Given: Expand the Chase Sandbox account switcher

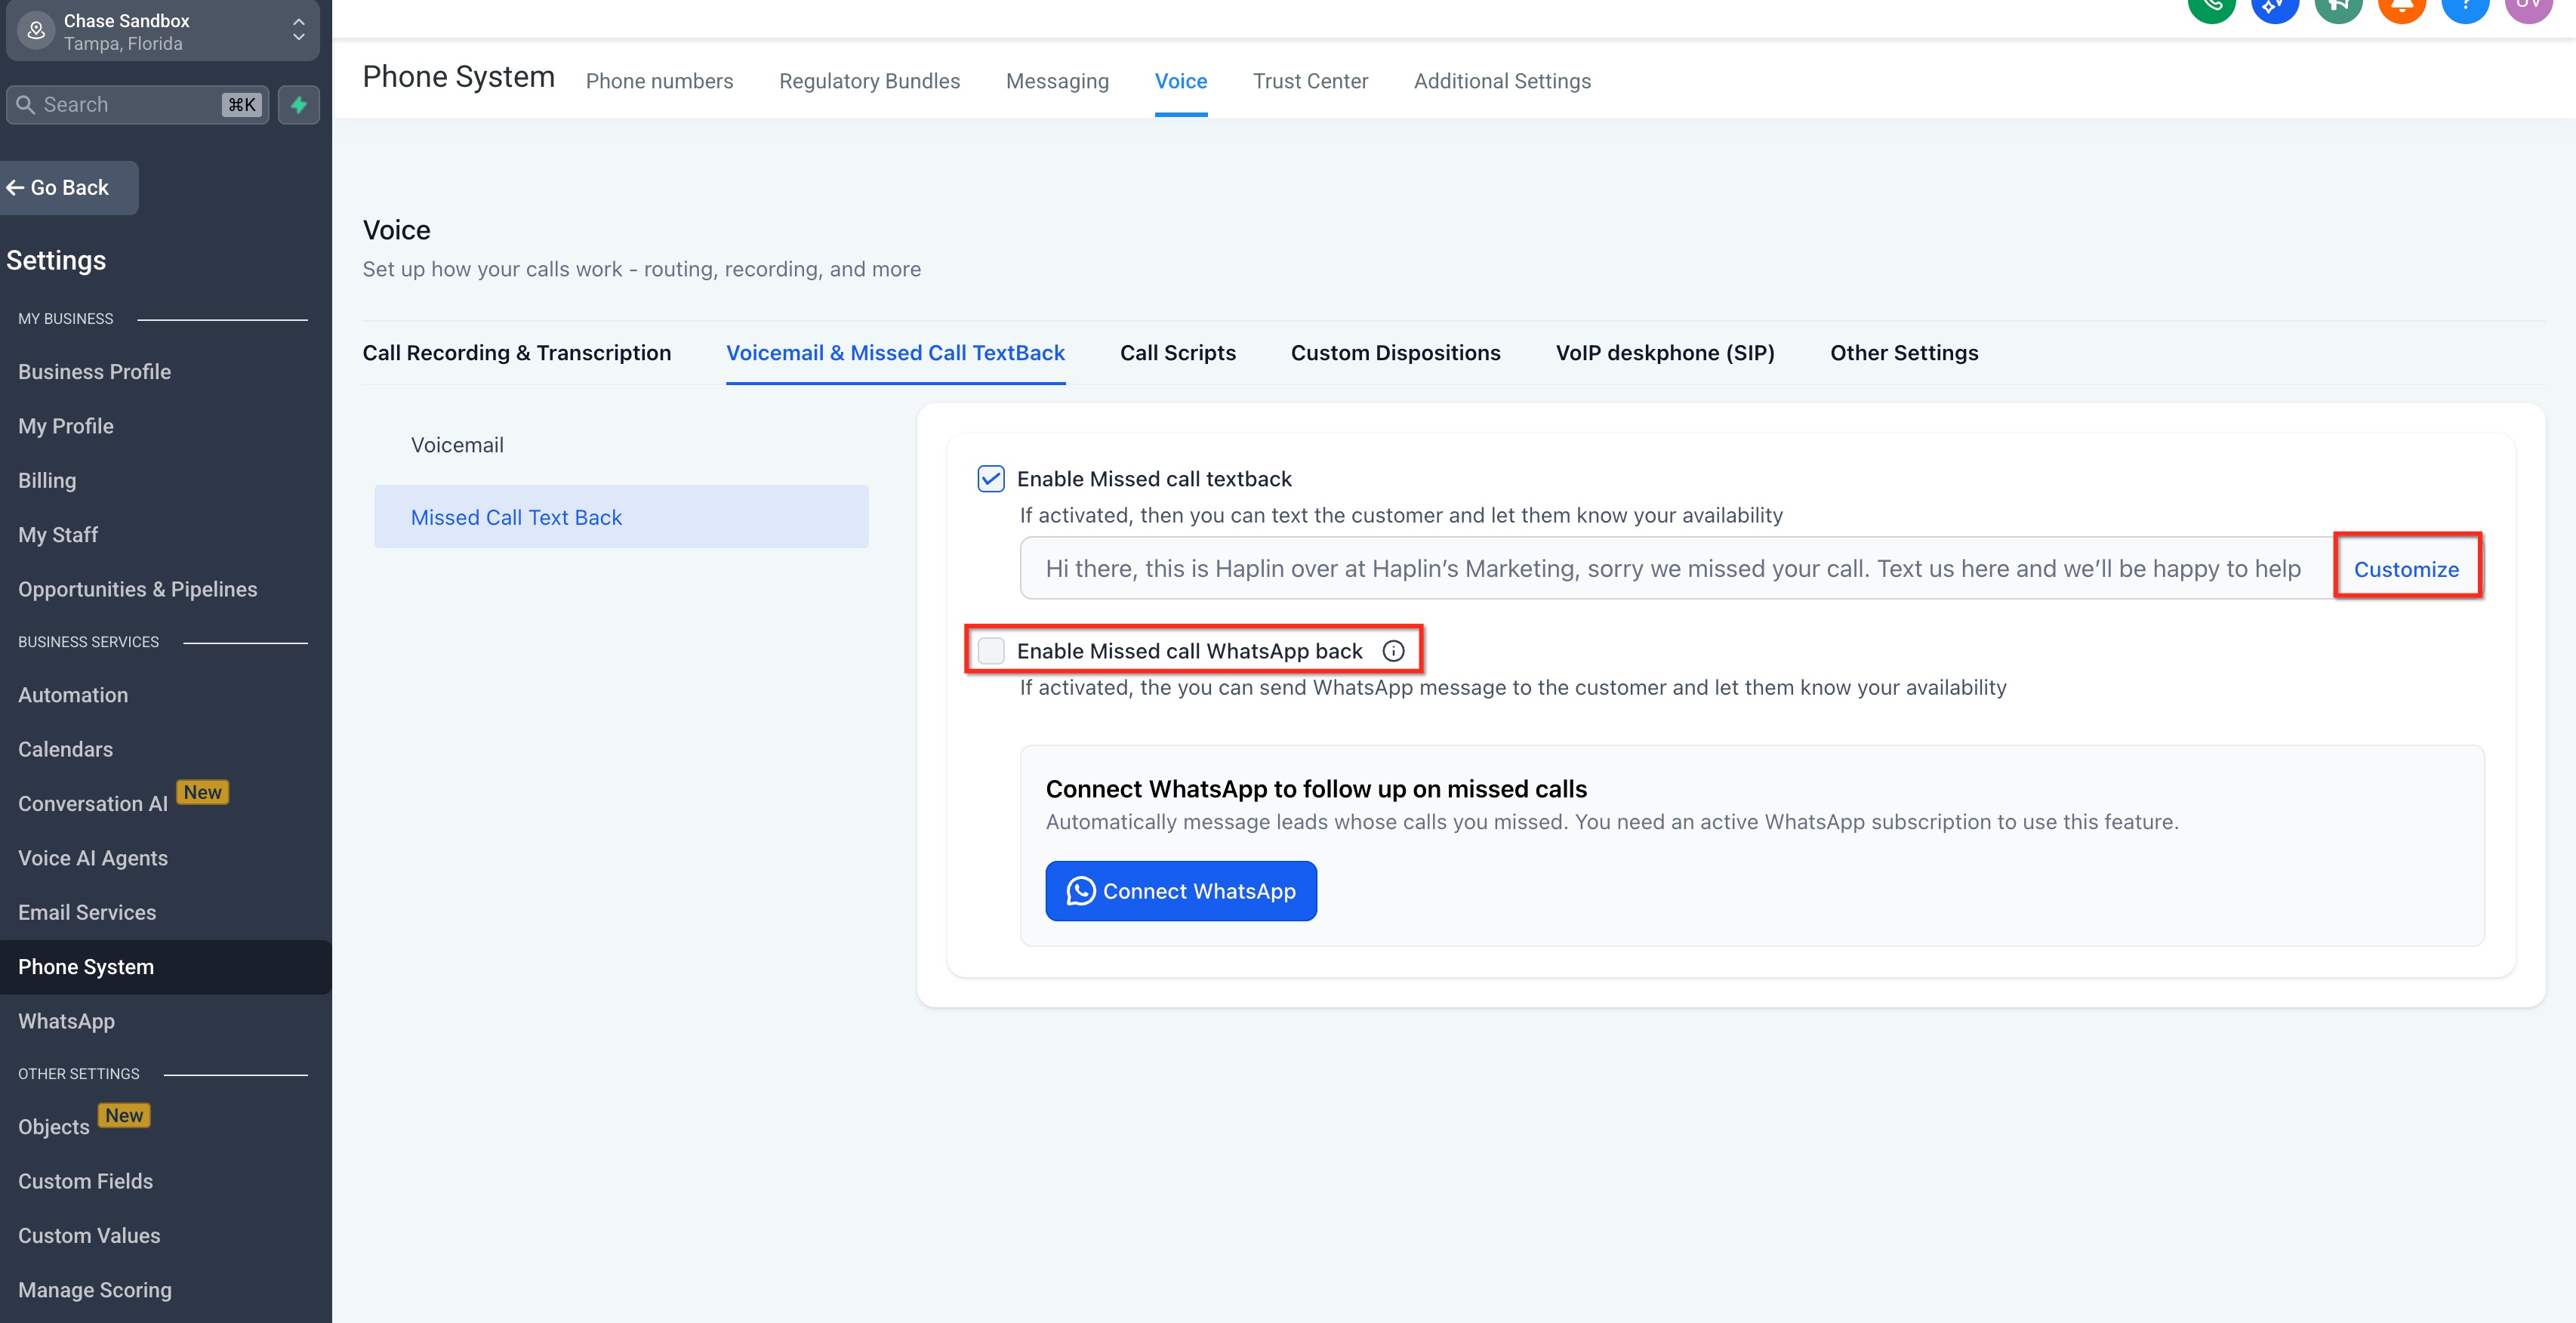Looking at the screenshot, I should click(x=163, y=31).
